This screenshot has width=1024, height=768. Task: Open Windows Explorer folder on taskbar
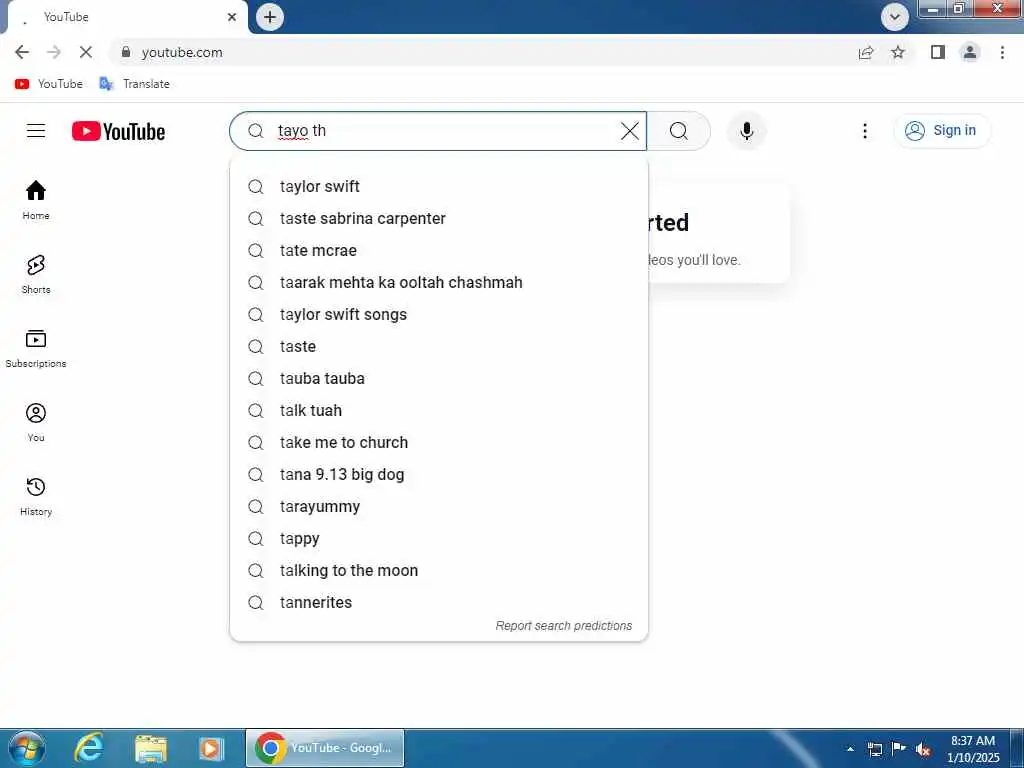pyautogui.click(x=151, y=748)
